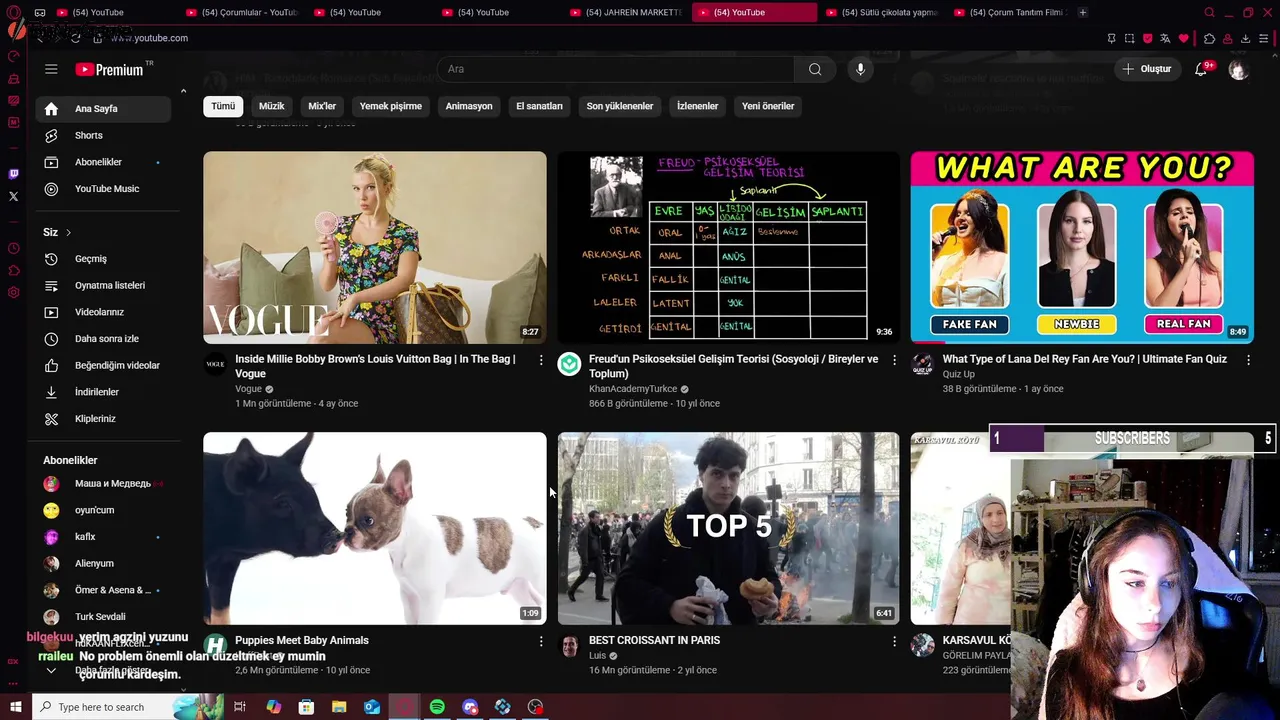This screenshot has width=1280, height=720.
Task: Expand Daha fazla göster in subscriptions
Action: tap(103, 670)
